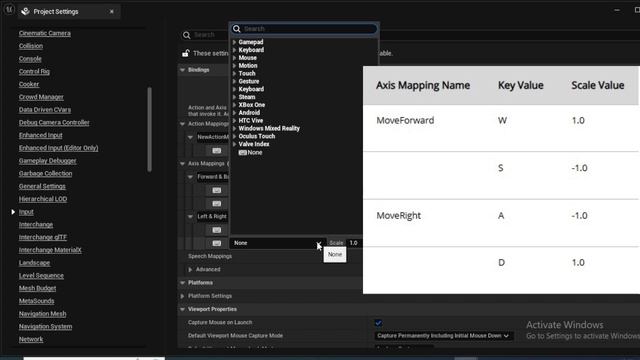
Task: Open Navigation System settings
Action: (45, 327)
